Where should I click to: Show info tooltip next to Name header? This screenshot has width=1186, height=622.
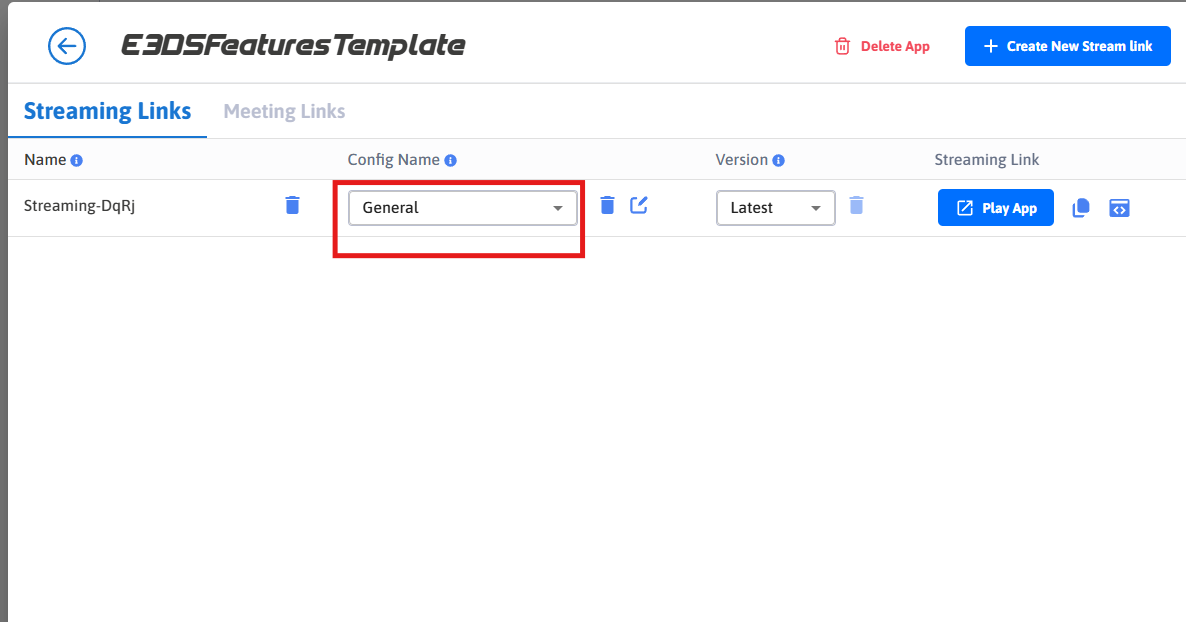point(76,160)
